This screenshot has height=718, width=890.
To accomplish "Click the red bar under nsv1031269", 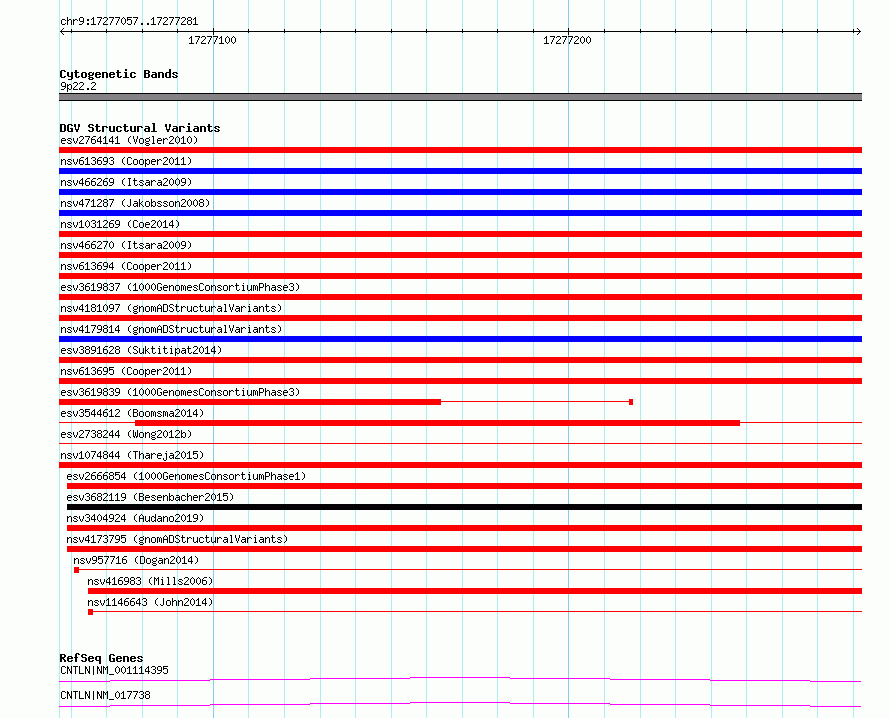I will click(460, 234).
